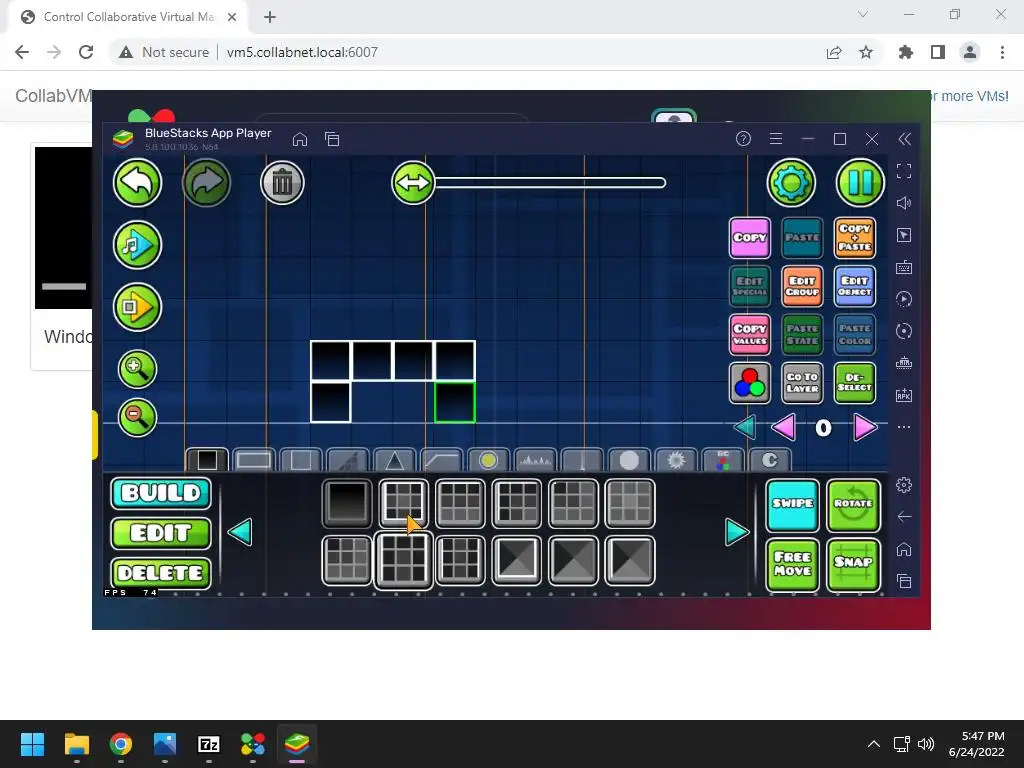Playtest the level with the yellow play button
Screen dimensions: 1024x768
coord(137,307)
